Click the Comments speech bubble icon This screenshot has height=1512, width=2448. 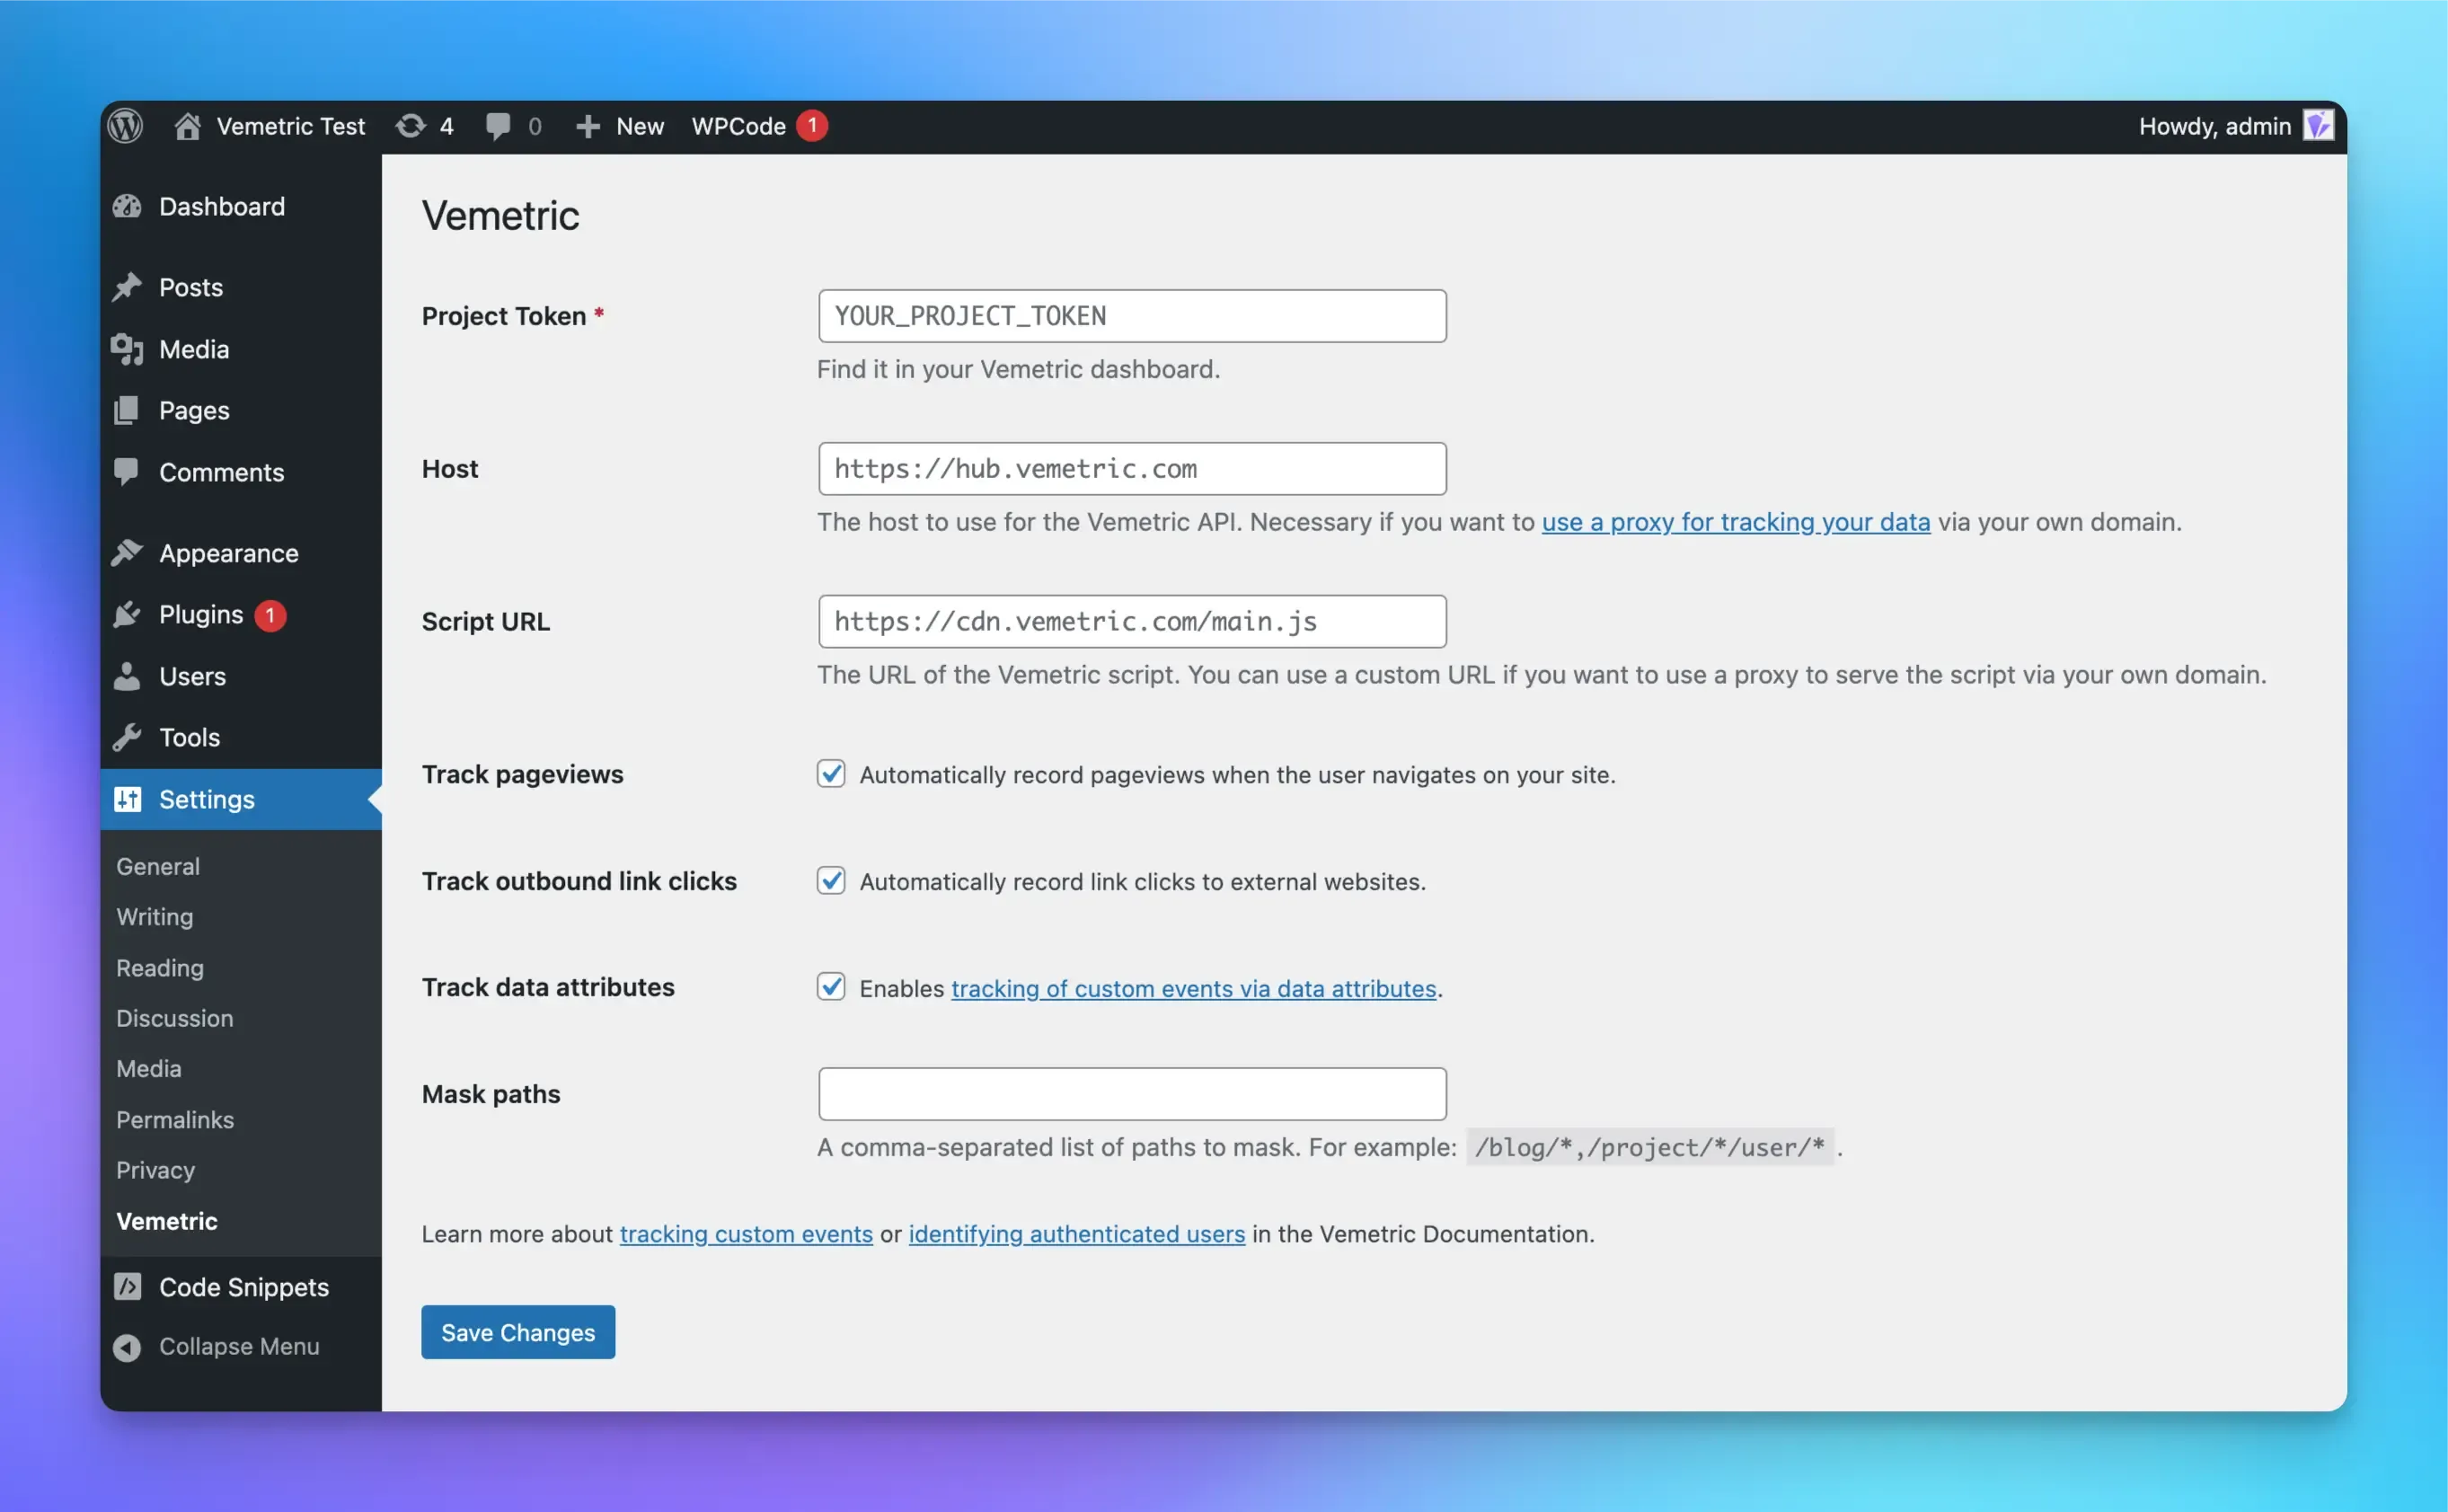pyautogui.click(x=127, y=472)
